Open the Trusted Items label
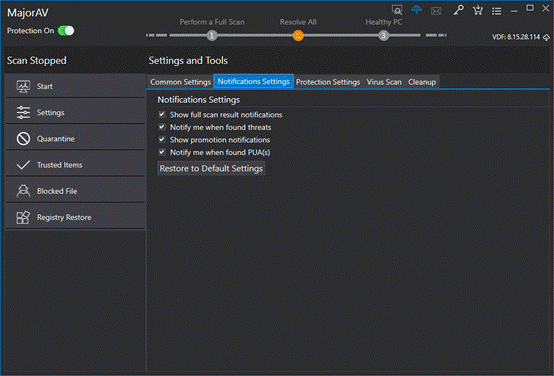The width and height of the screenshot is (554, 376). click(x=60, y=165)
